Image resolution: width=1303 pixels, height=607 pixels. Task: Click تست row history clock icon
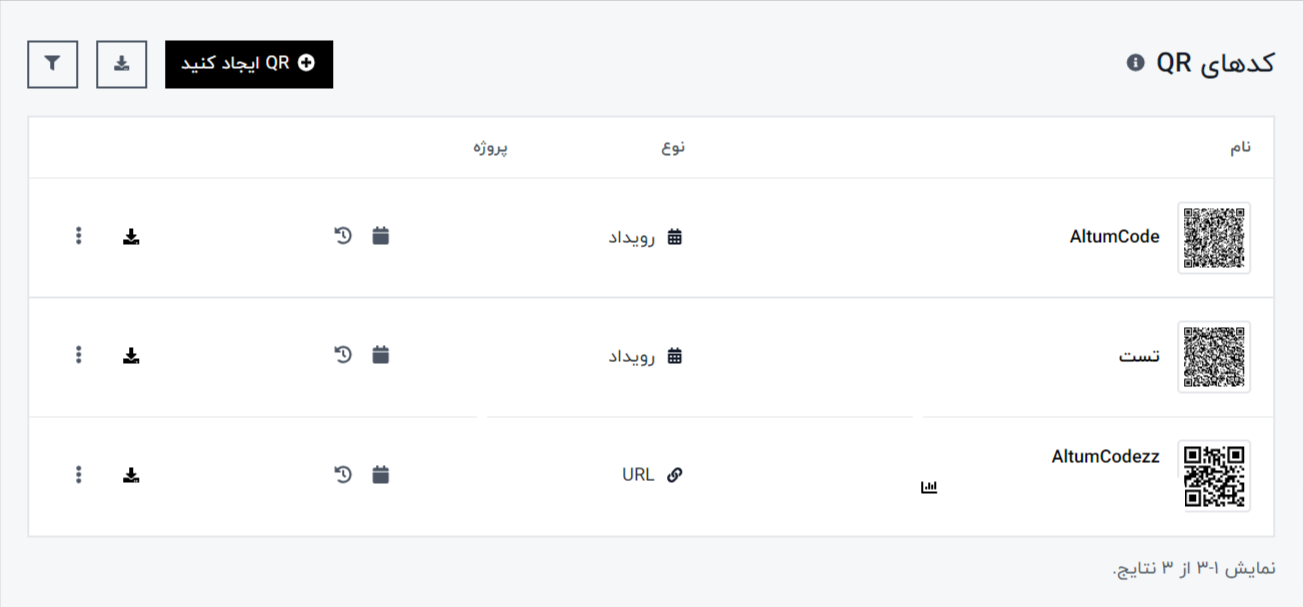[x=343, y=355]
